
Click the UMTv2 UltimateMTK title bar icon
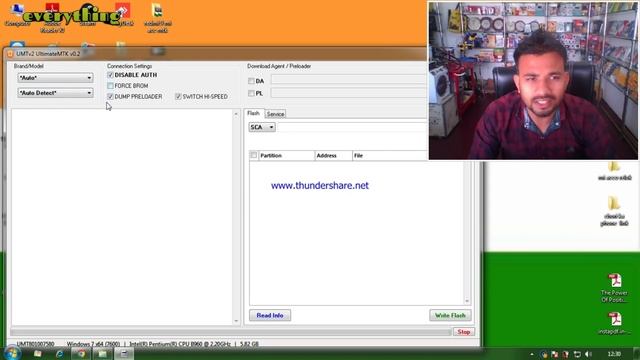(10, 53)
